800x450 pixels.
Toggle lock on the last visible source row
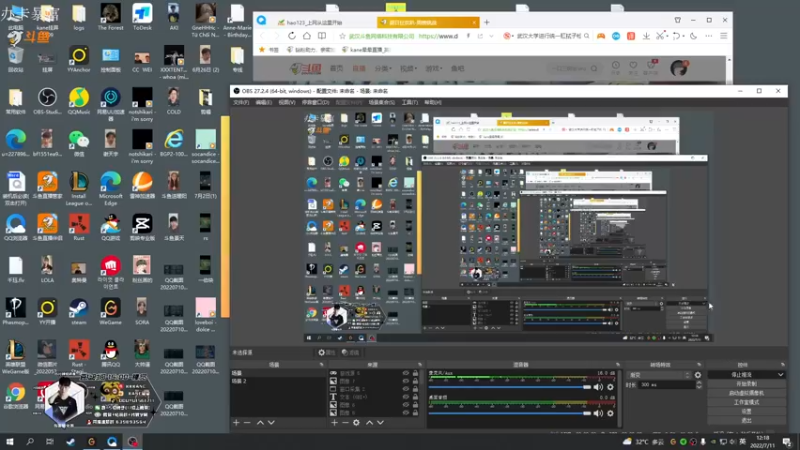tap(415, 412)
